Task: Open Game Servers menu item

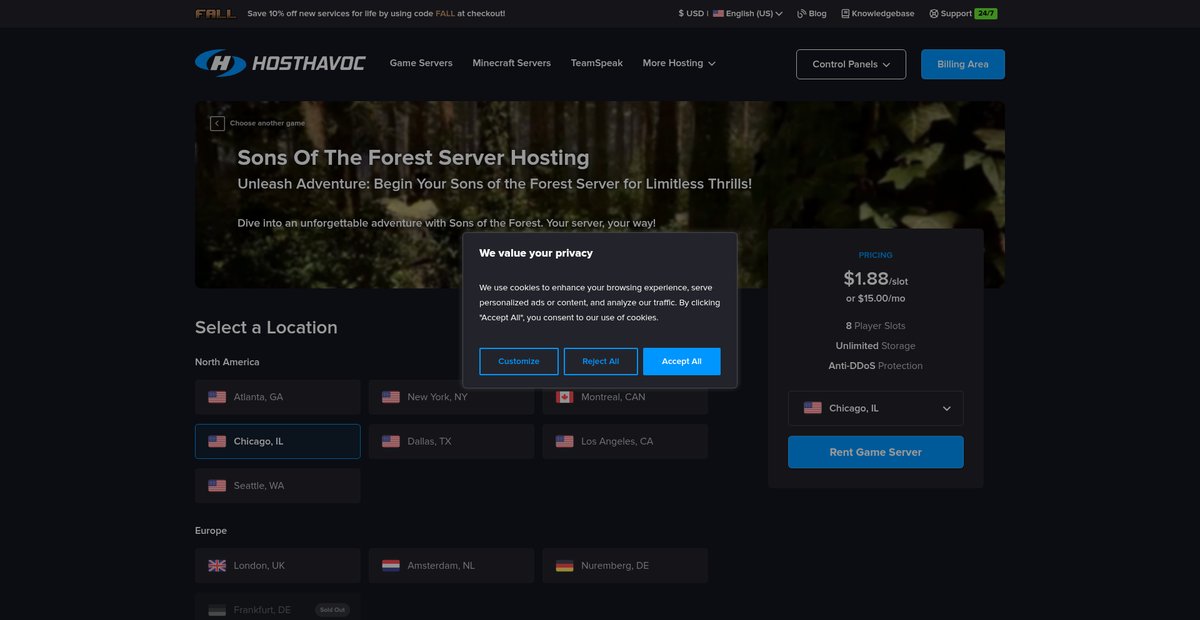Action: (421, 63)
